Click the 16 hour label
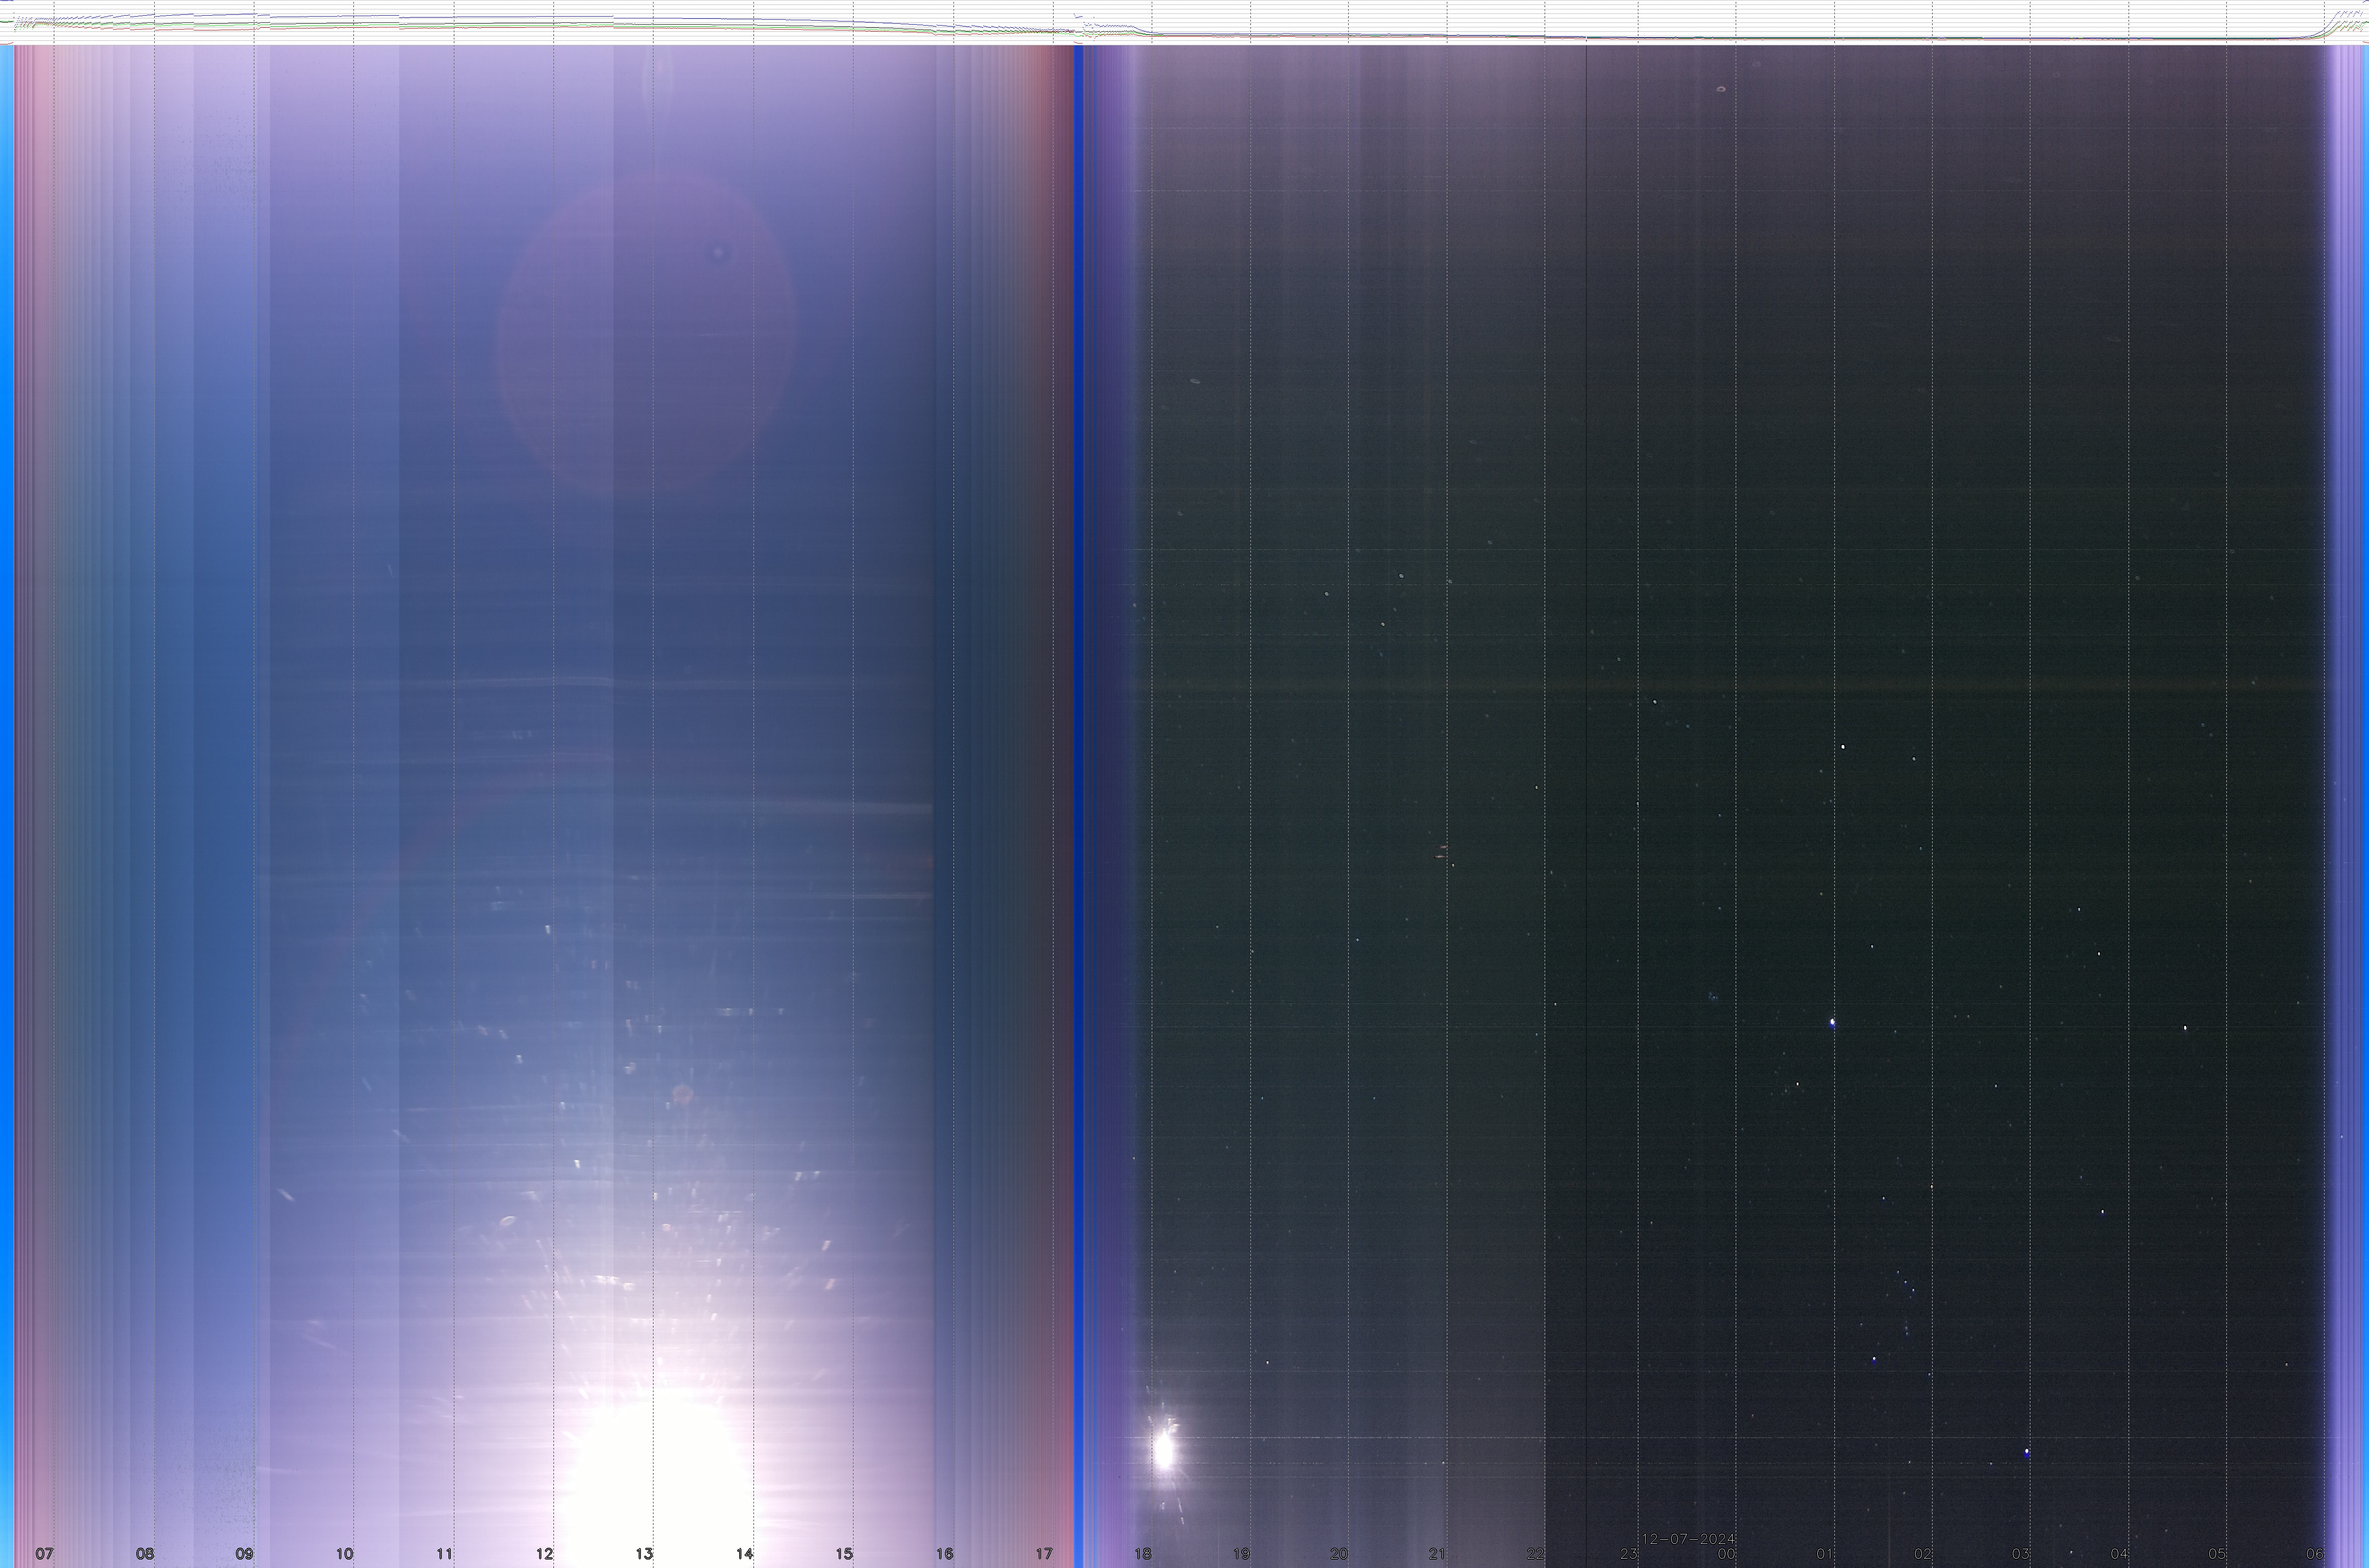This screenshot has height=1568, width=2369. tap(944, 1553)
